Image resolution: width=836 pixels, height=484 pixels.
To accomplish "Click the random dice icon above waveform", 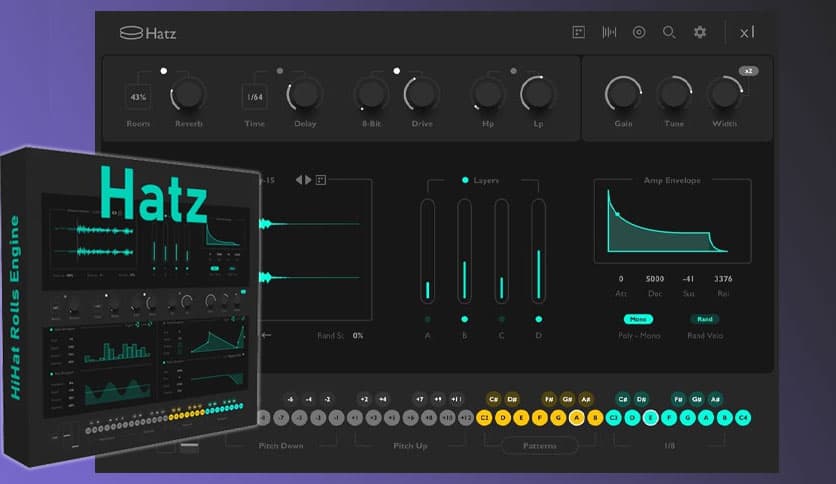I will tap(321, 180).
